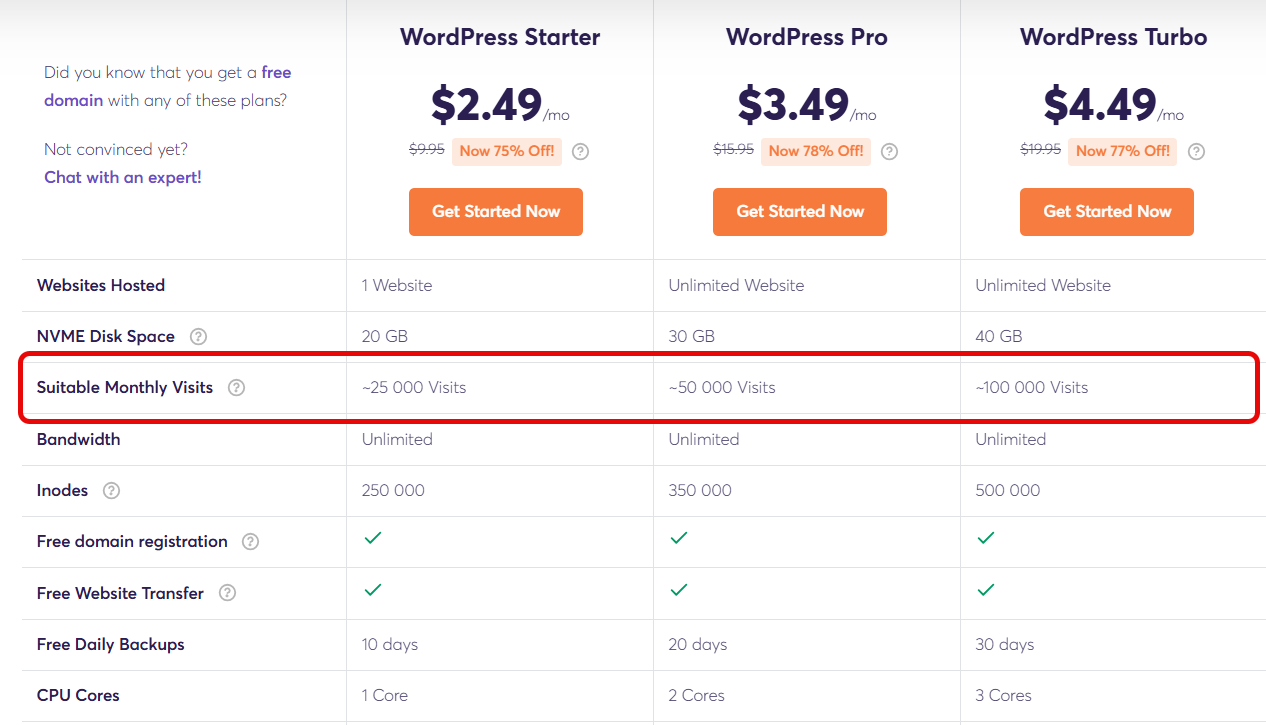The width and height of the screenshot is (1266, 725).
Task: Choose Get Started Now for WordPress Pro
Action: pyautogui.click(x=800, y=212)
